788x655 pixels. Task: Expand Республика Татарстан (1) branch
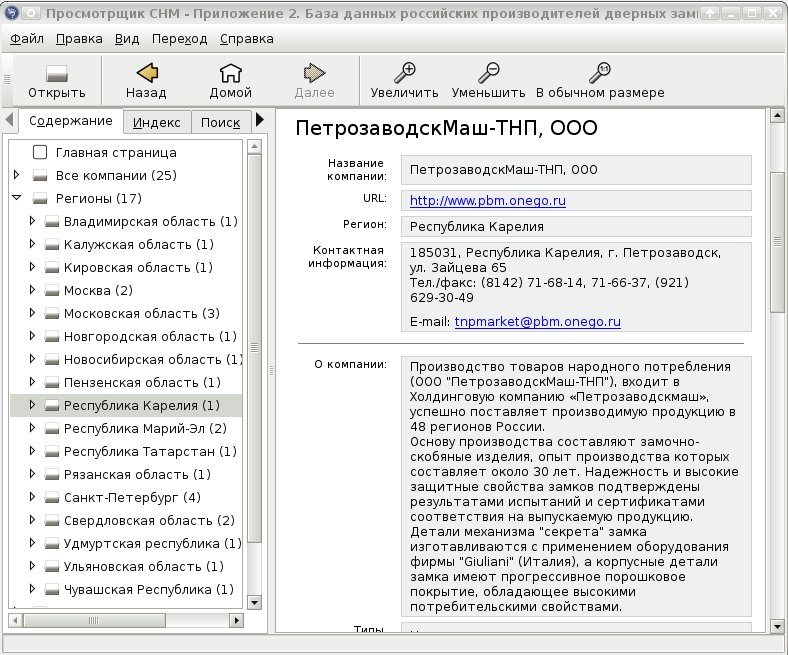(32, 451)
